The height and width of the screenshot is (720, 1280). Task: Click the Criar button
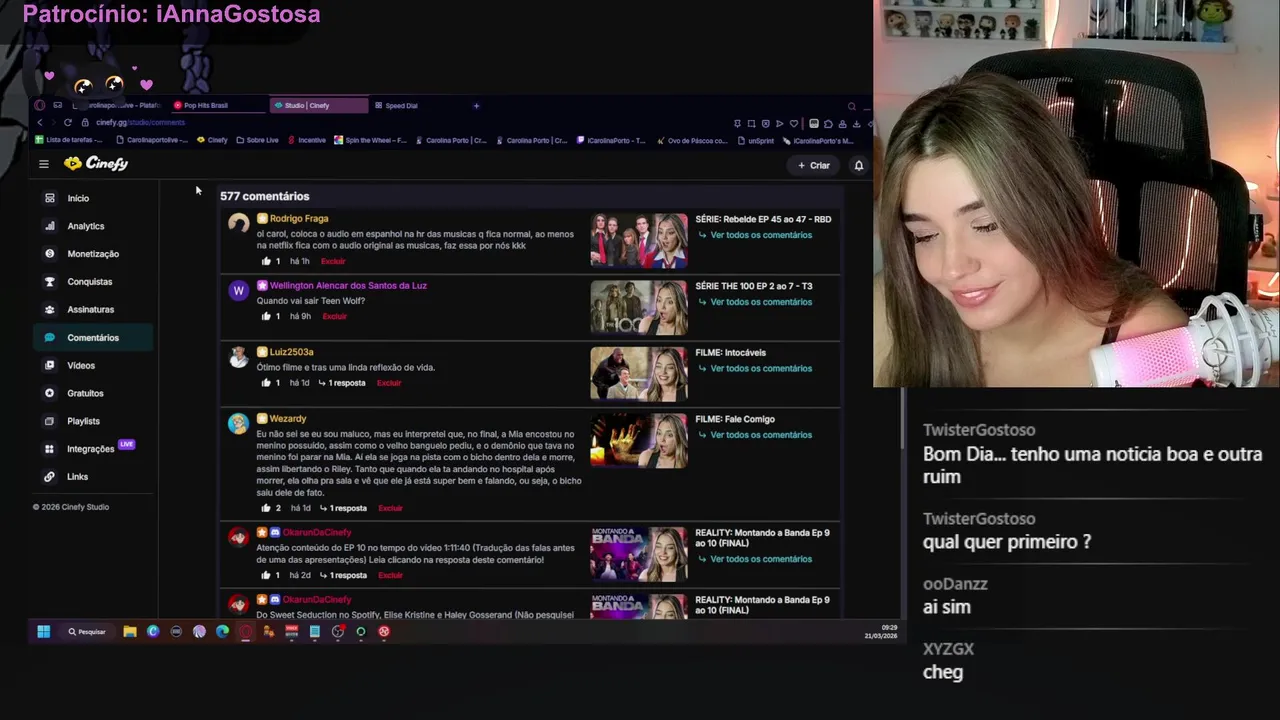tap(814, 165)
